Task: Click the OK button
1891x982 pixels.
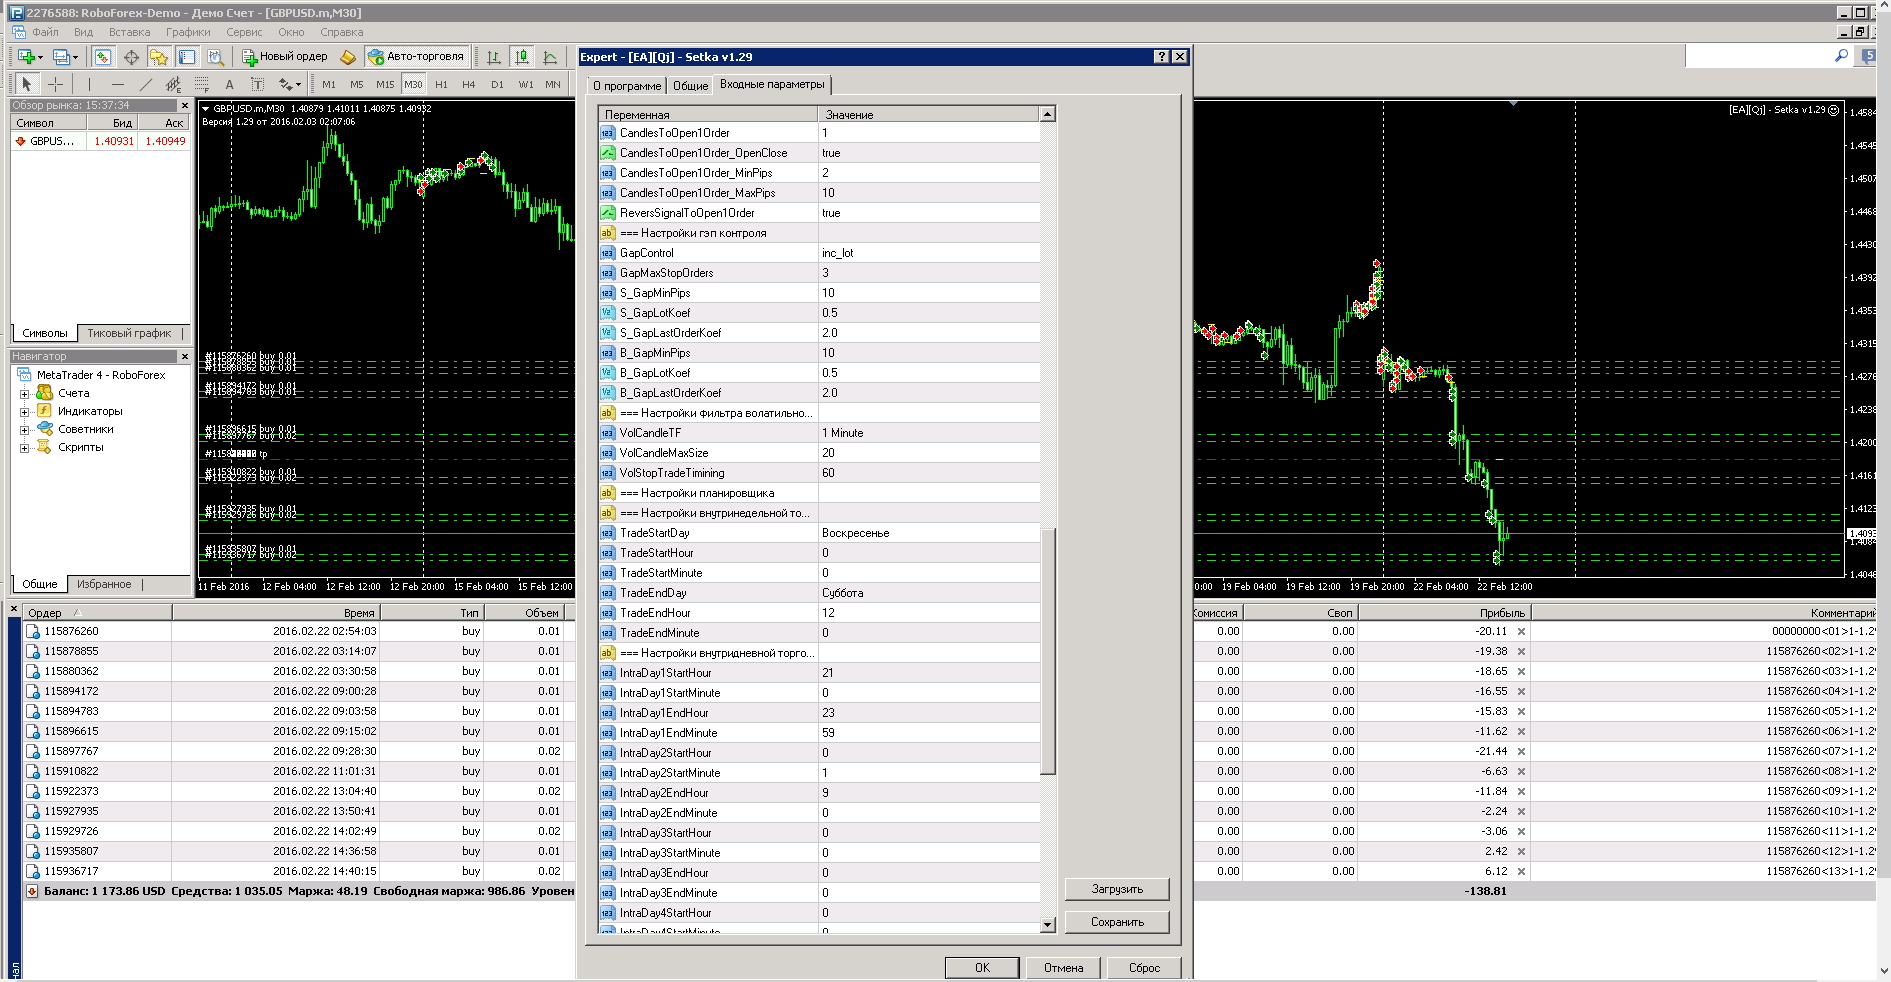Action: point(982,967)
